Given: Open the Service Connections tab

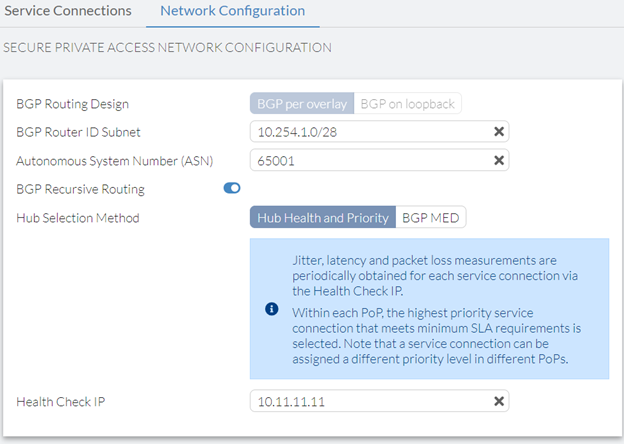Looking at the screenshot, I should (67, 11).
